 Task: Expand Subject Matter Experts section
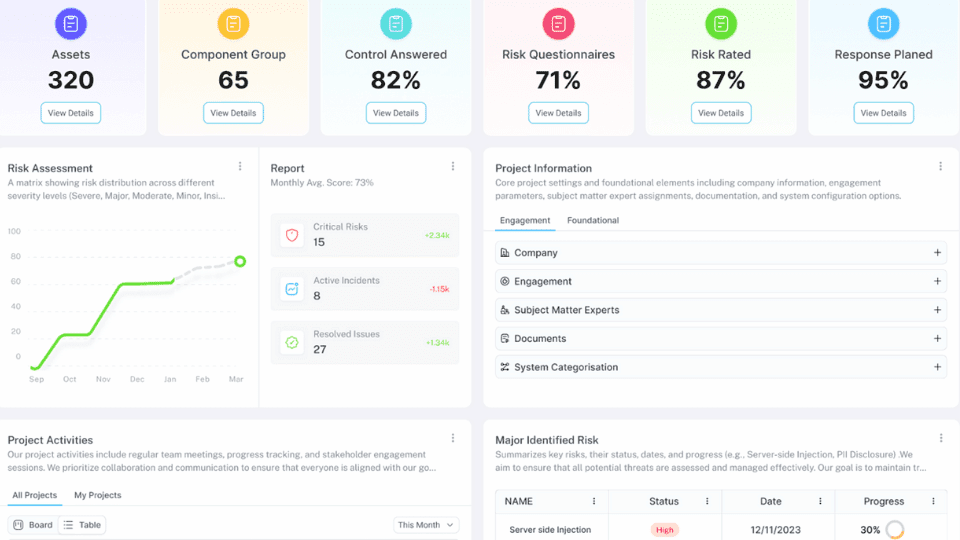pos(937,310)
